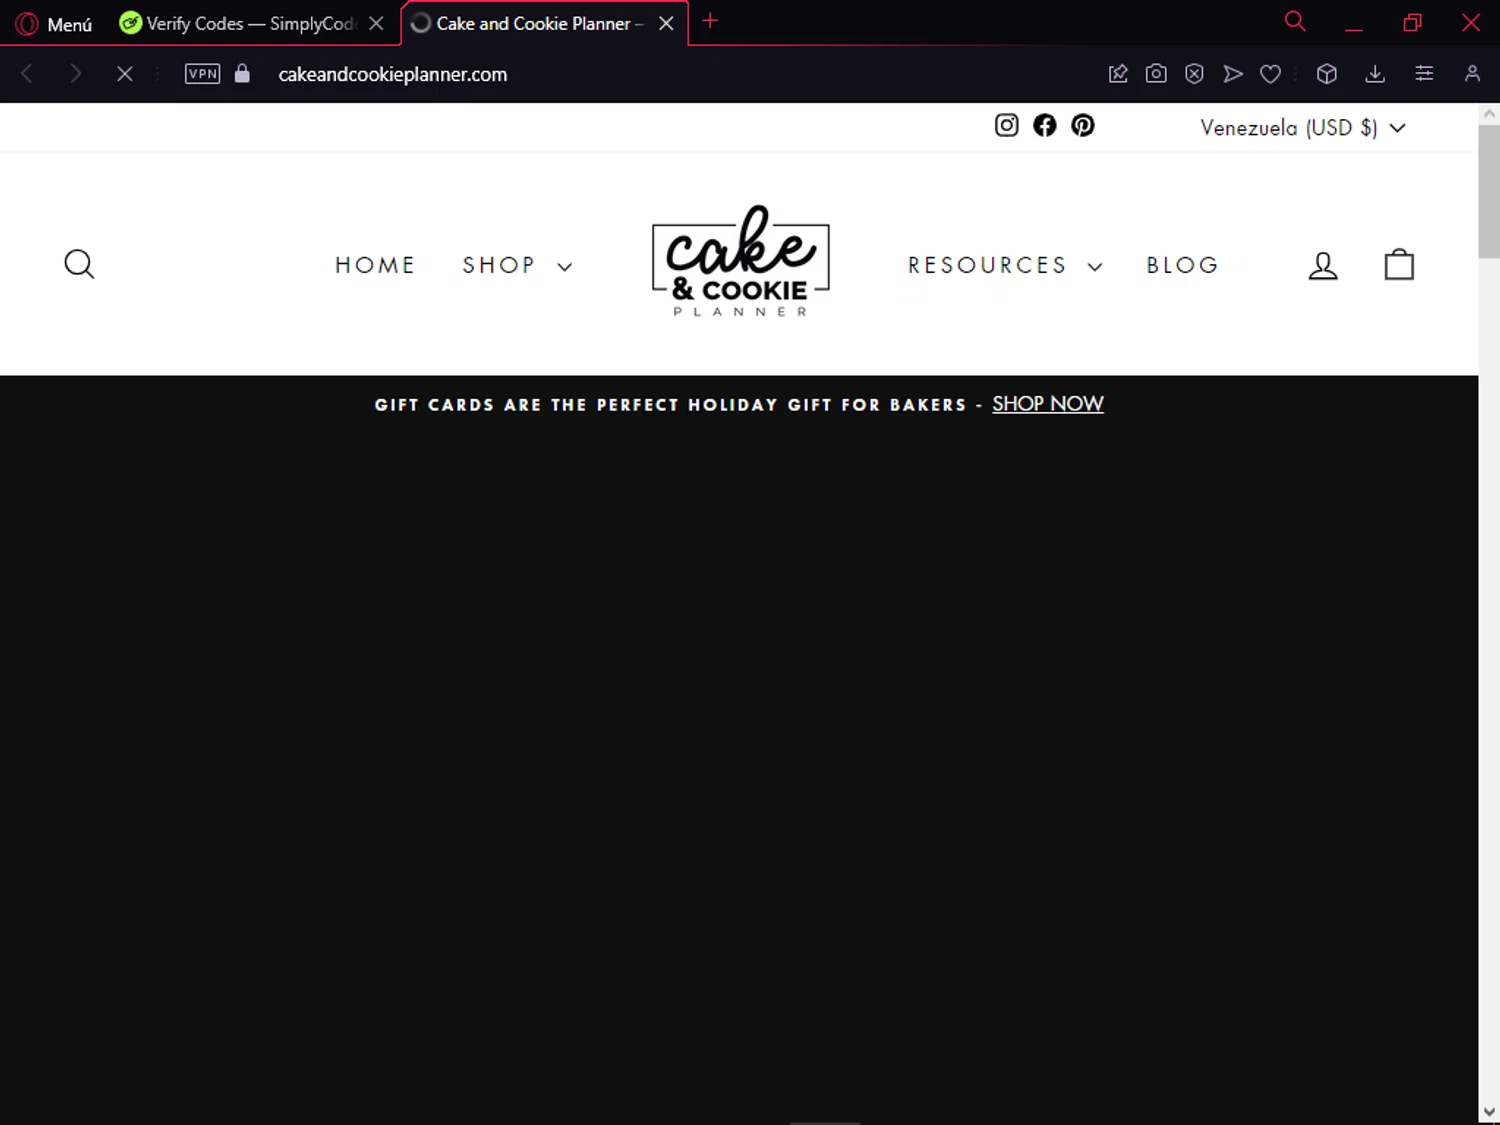Go to the HOME page
This screenshot has height=1125, width=1500.
tap(375, 265)
